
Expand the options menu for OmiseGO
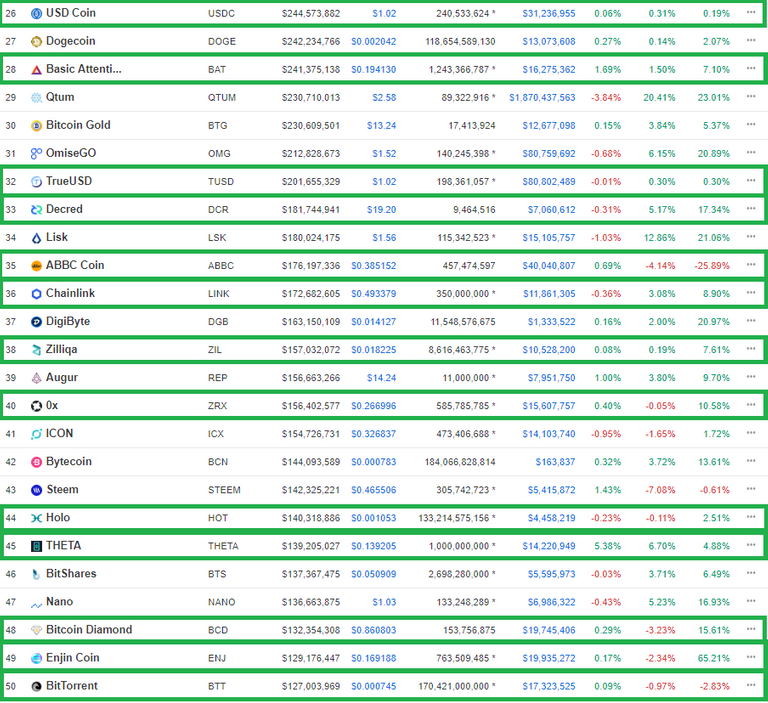point(751,152)
